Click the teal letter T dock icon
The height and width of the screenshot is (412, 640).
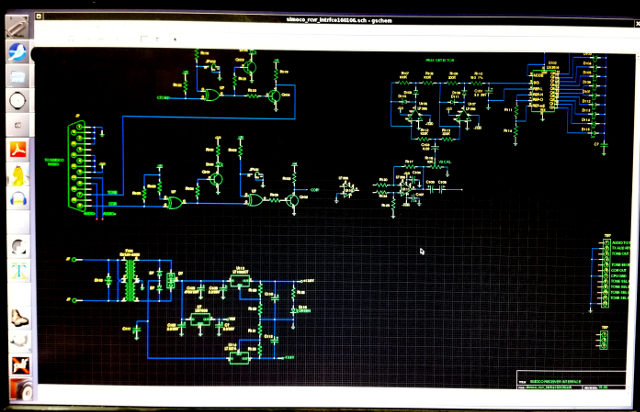click(x=18, y=271)
